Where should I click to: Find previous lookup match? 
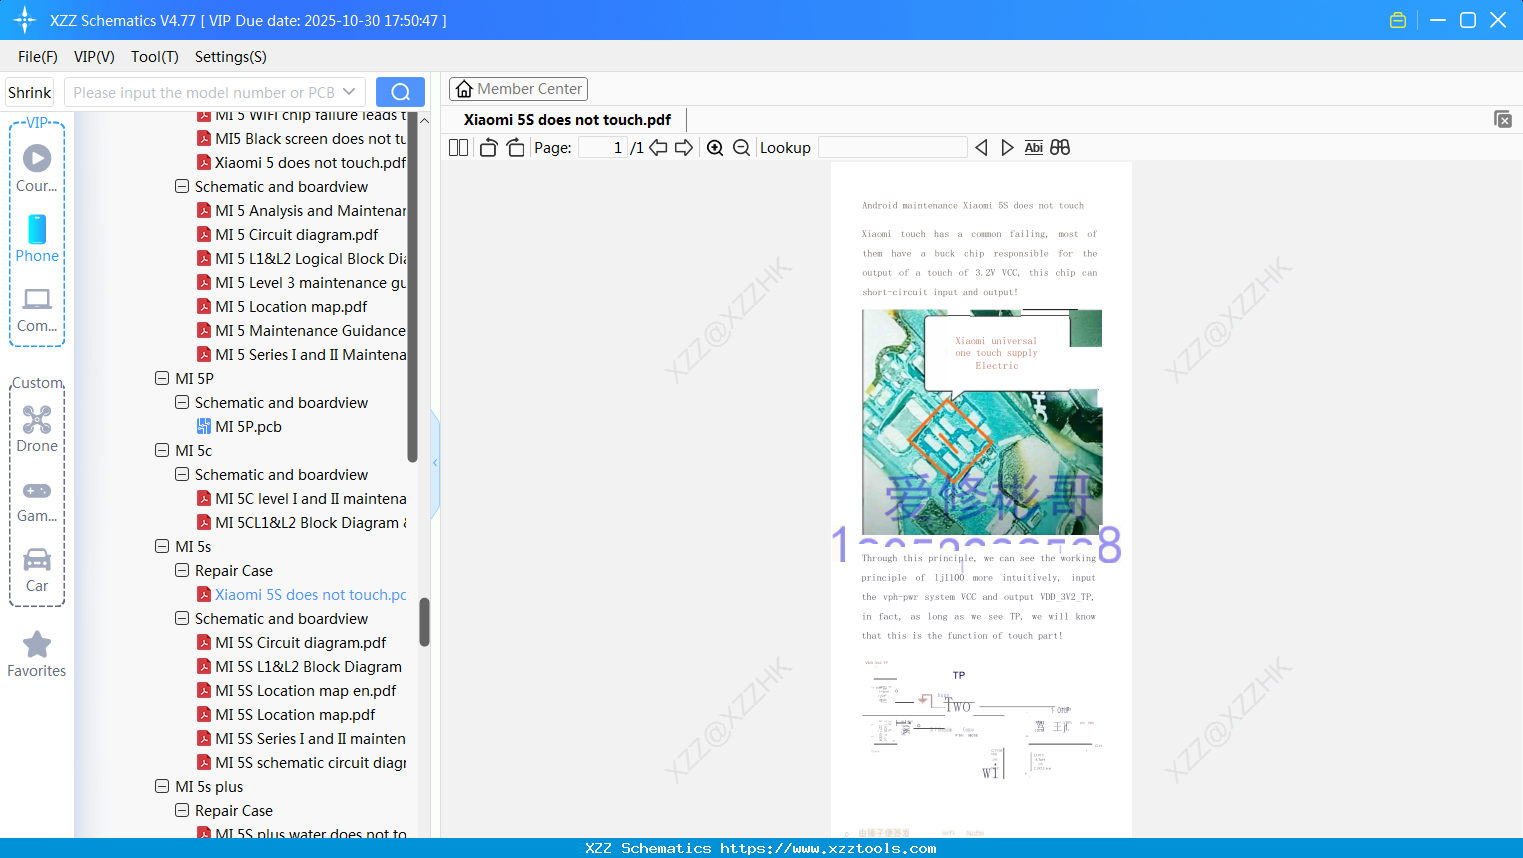click(981, 148)
